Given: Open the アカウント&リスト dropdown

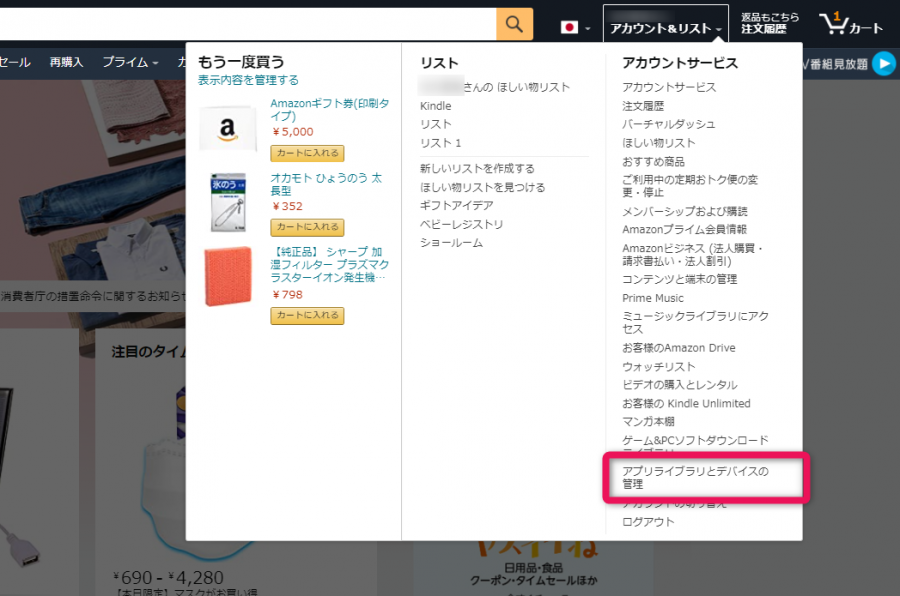Looking at the screenshot, I should click(x=665, y=24).
